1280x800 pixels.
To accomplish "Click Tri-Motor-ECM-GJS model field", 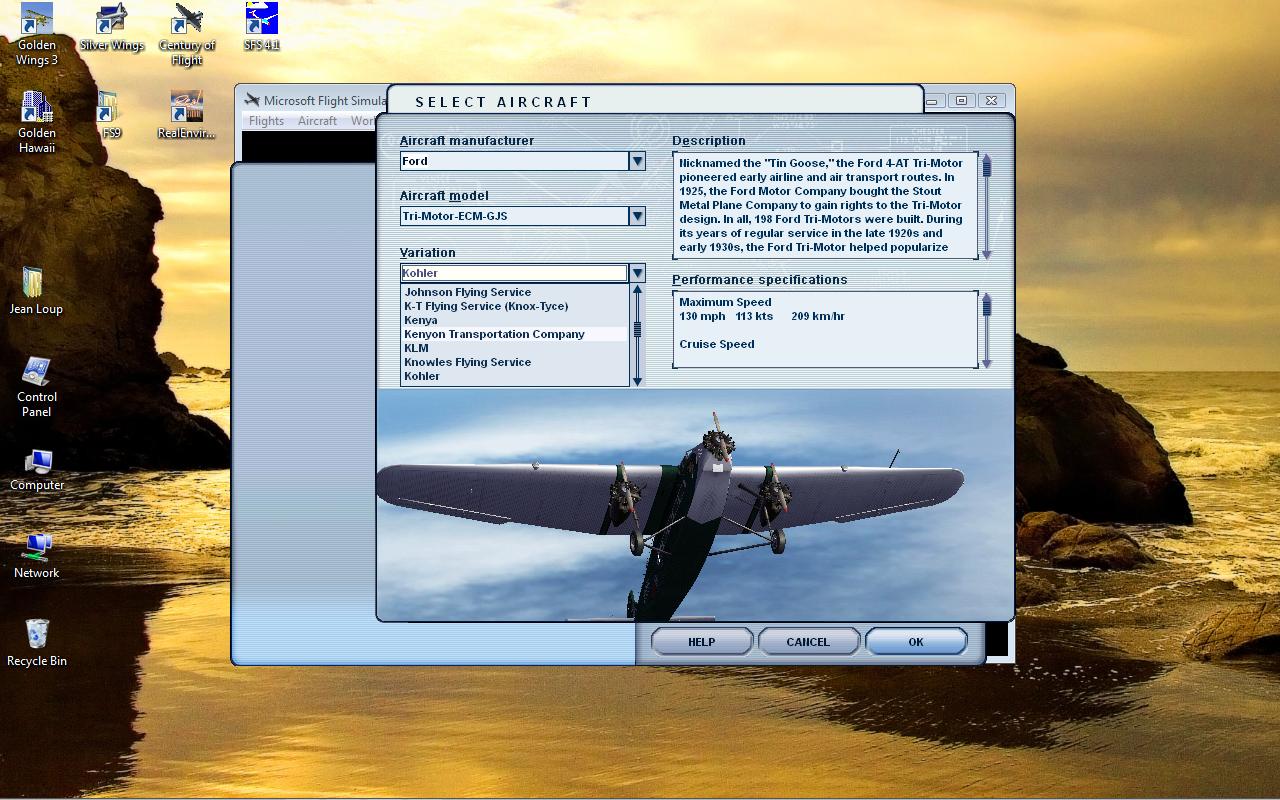I will point(514,216).
